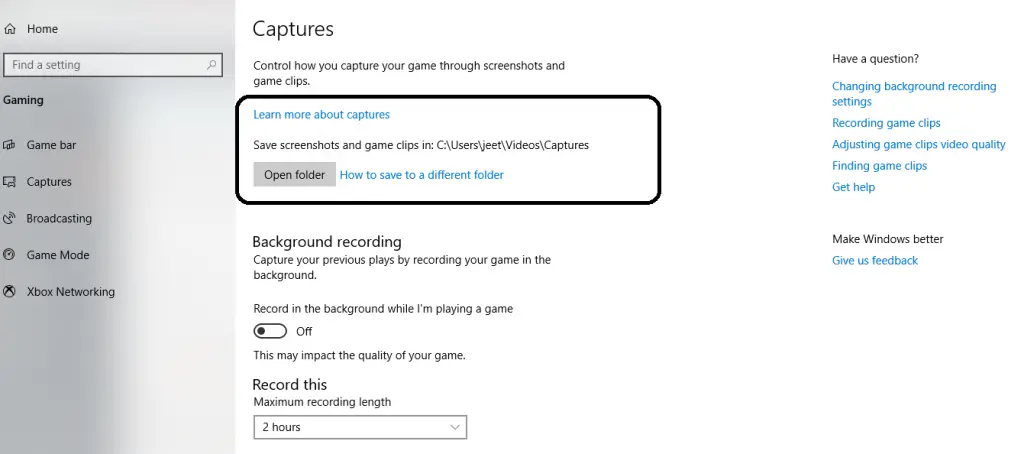Click the Xbox Networking icon

[x=9, y=291]
